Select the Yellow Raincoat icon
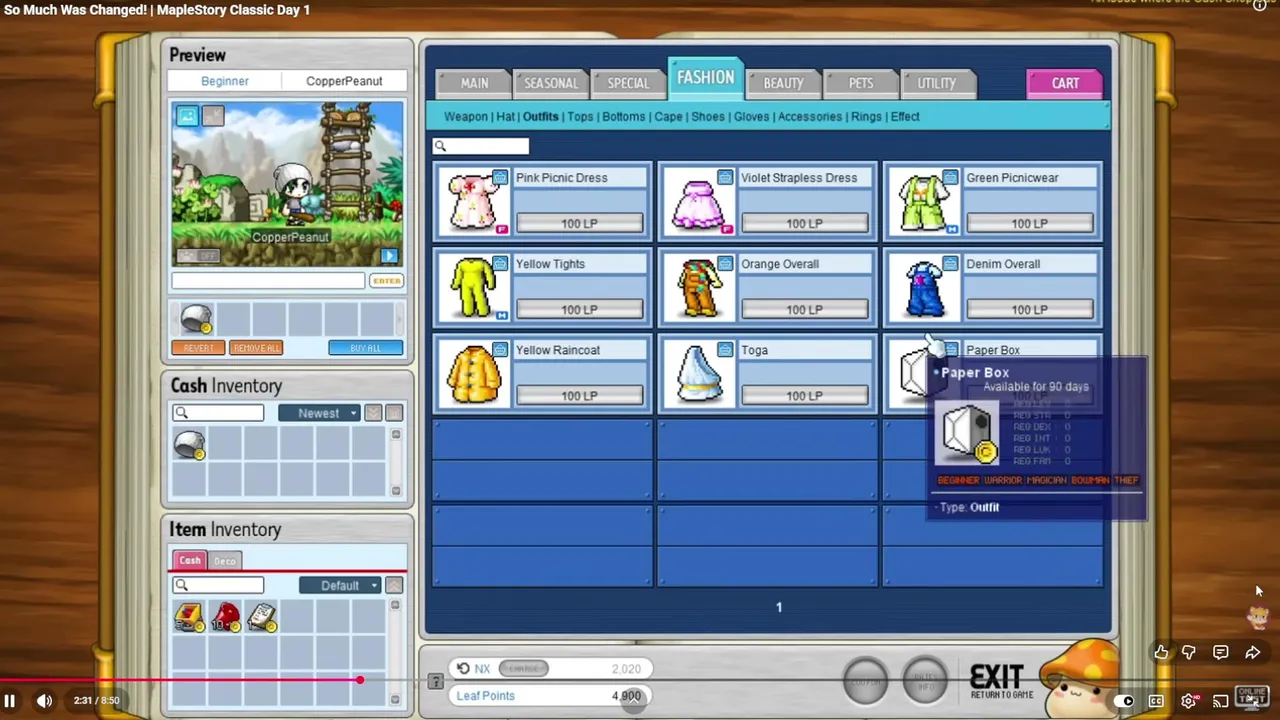Image resolution: width=1280 pixels, height=720 pixels. point(473,374)
